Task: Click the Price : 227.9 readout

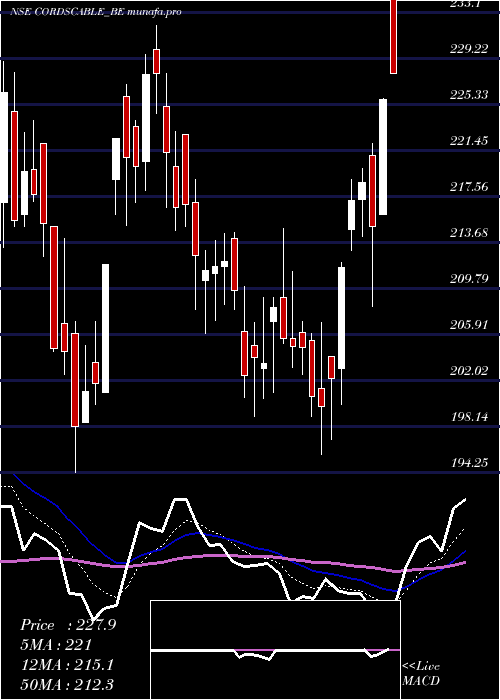Action: click(68, 625)
